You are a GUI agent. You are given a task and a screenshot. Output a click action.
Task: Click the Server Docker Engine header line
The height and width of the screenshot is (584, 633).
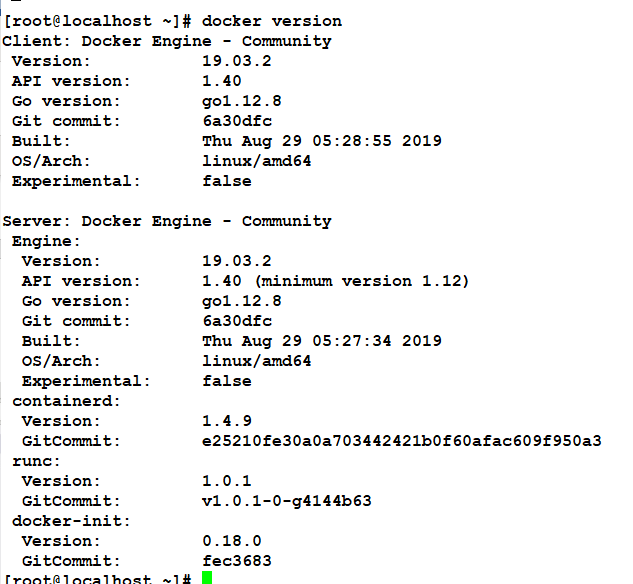pyautogui.click(x=167, y=221)
